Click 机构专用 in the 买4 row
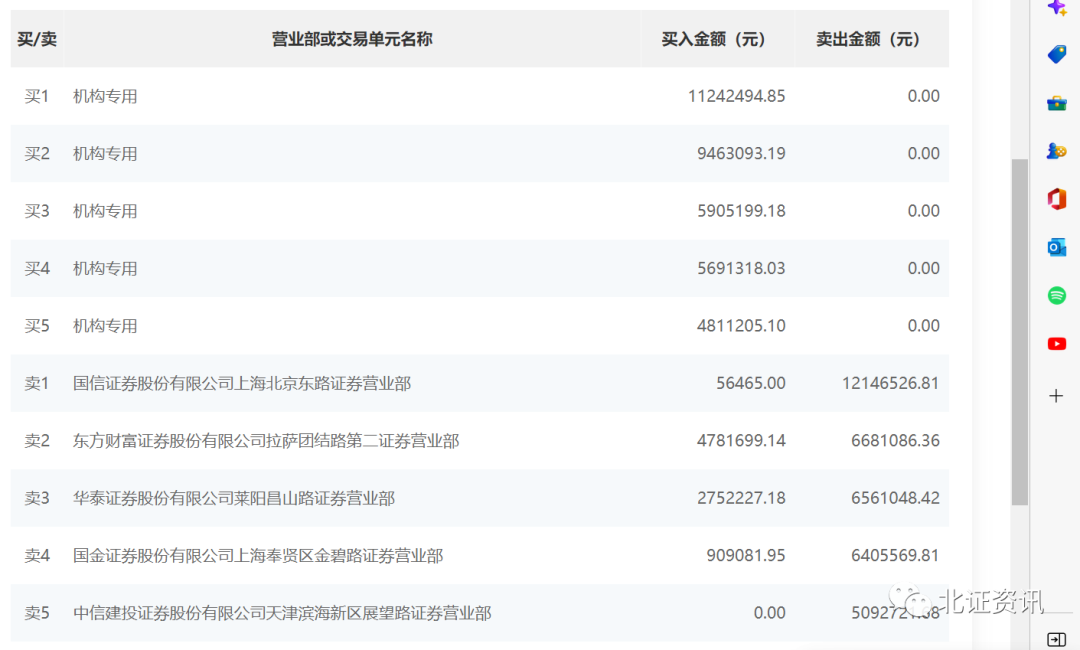1080x650 pixels. (x=105, y=269)
